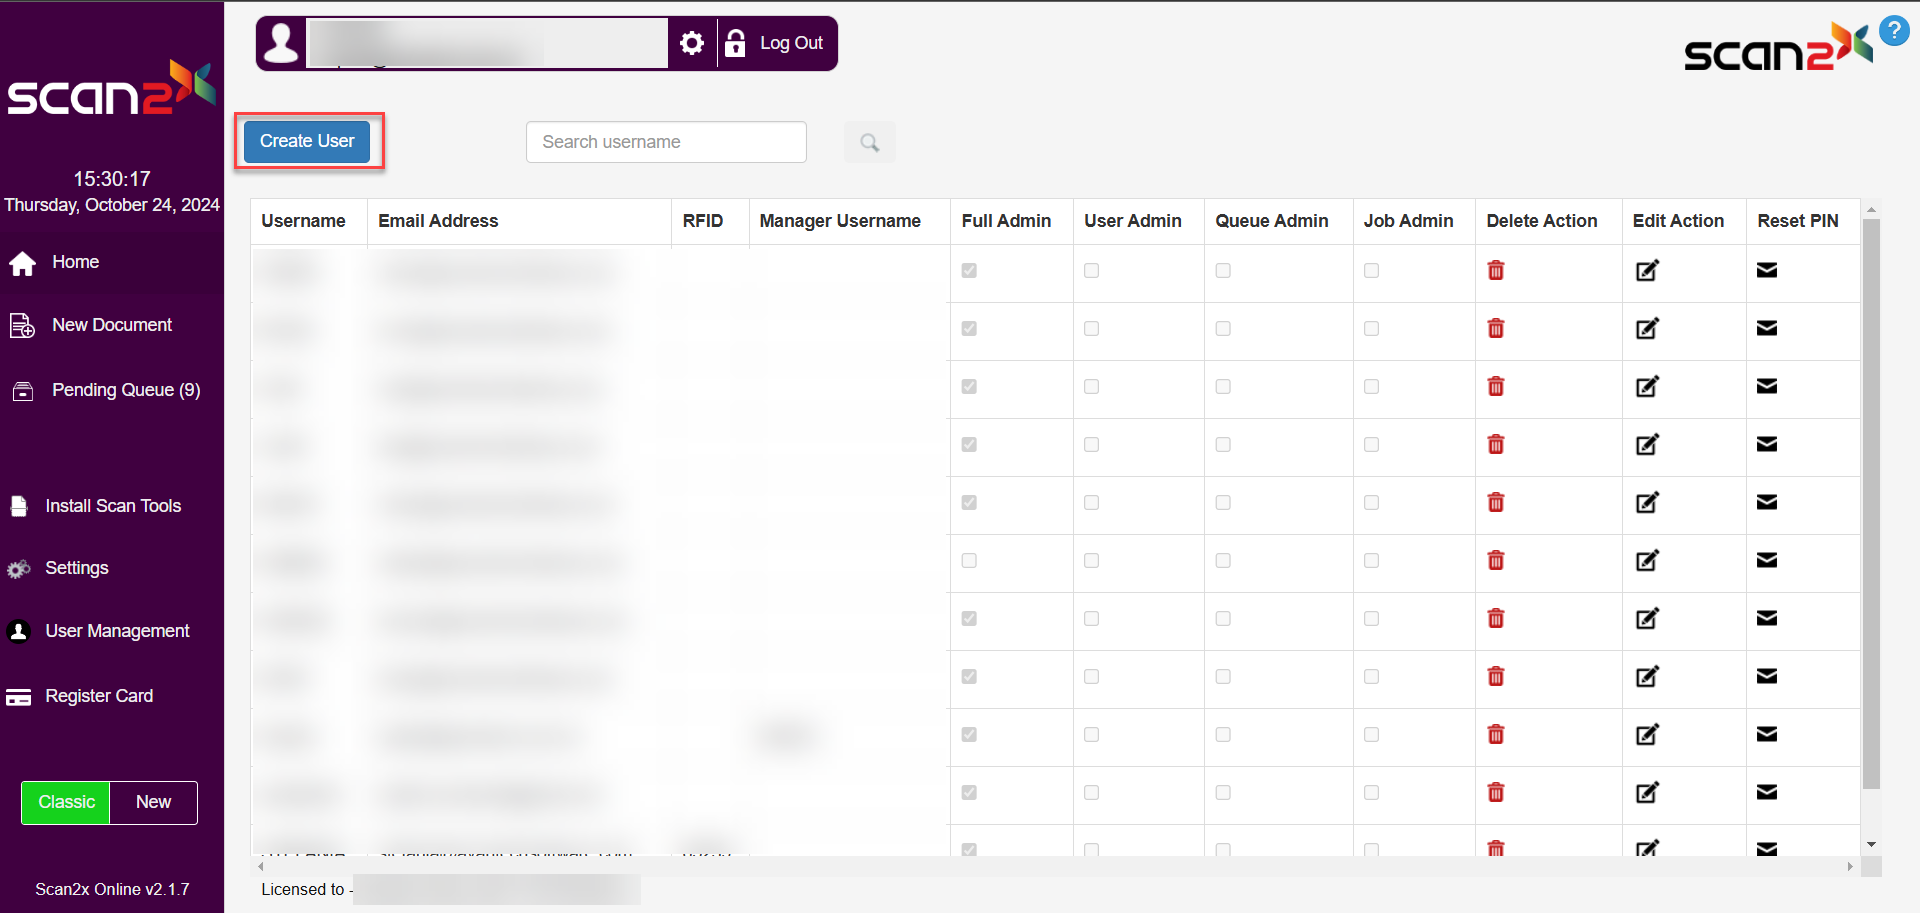Switch to the New interface mode
This screenshot has width=1920, height=913.
click(x=153, y=802)
